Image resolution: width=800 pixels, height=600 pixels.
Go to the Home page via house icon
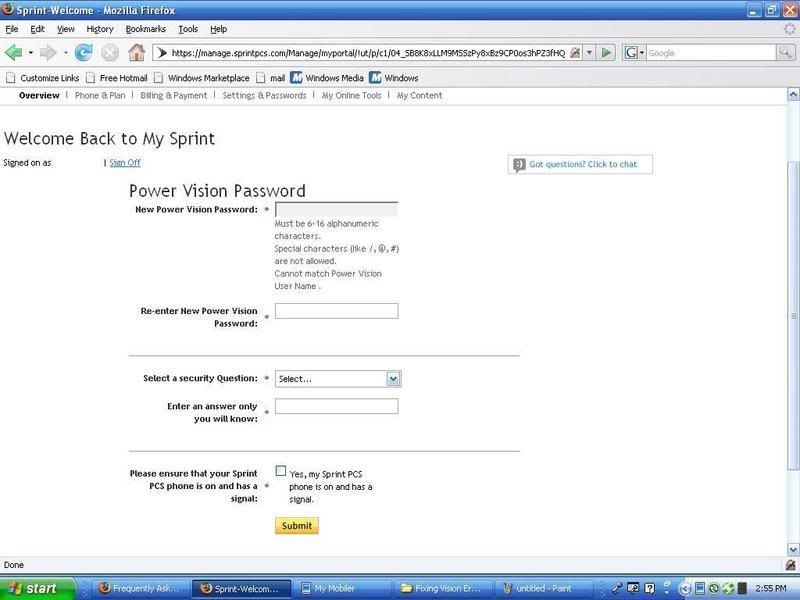point(136,52)
